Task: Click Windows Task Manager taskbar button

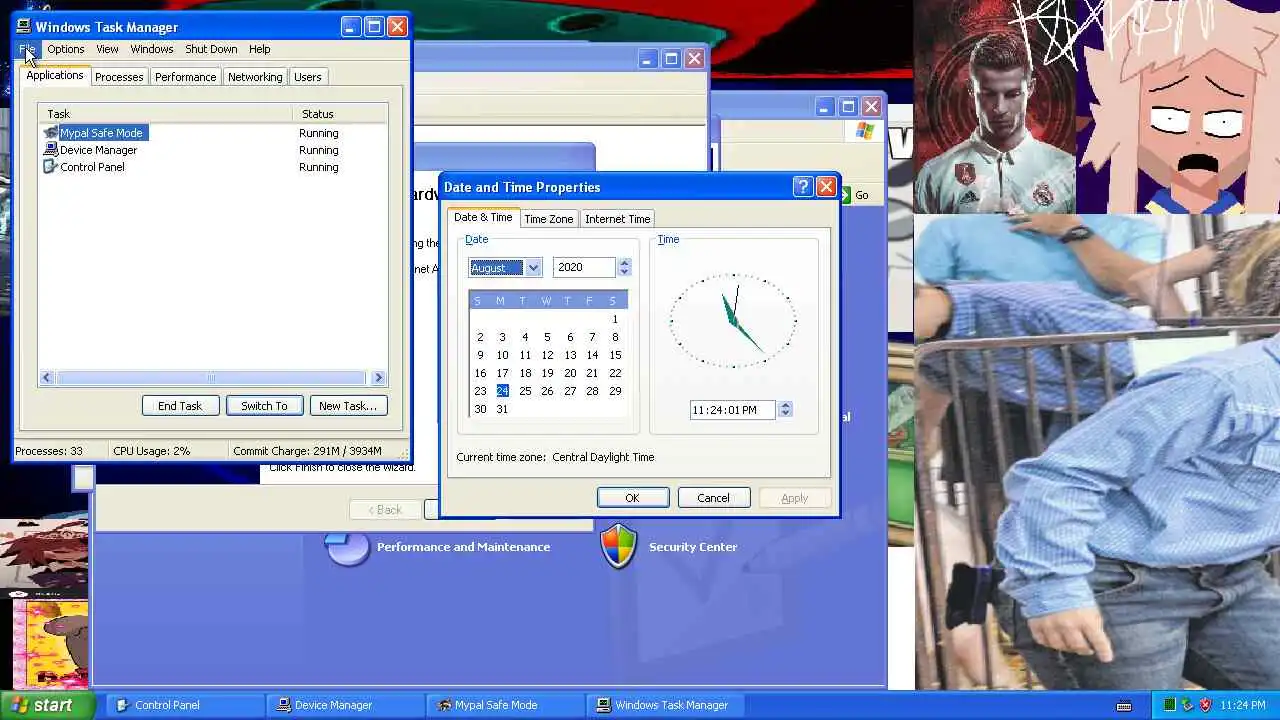Action: pyautogui.click(x=666, y=705)
